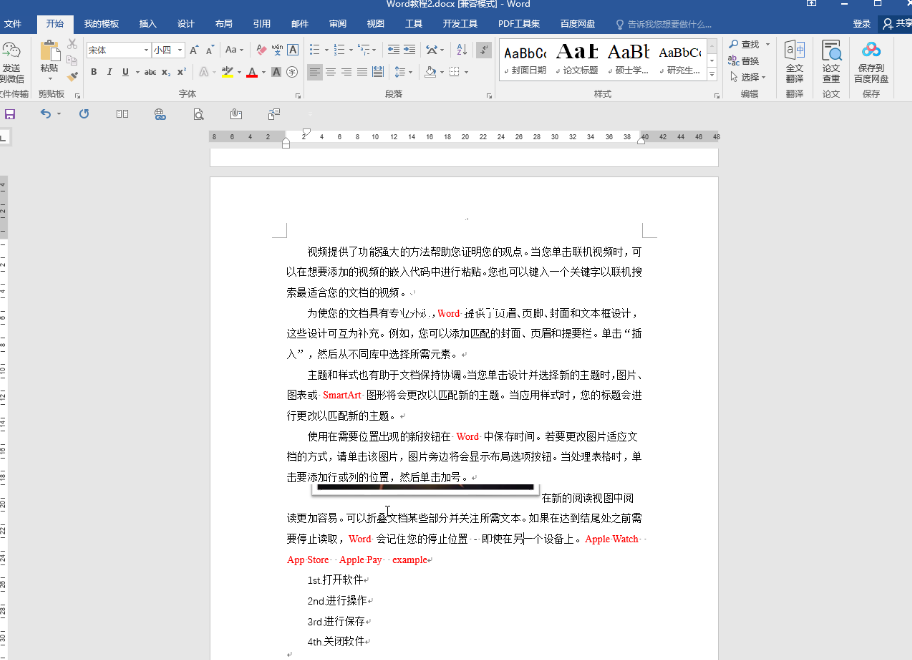This screenshot has width=912, height=660.
Task: Click the Send to WeChat (发送到微信) icon
Action: click(12, 51)
